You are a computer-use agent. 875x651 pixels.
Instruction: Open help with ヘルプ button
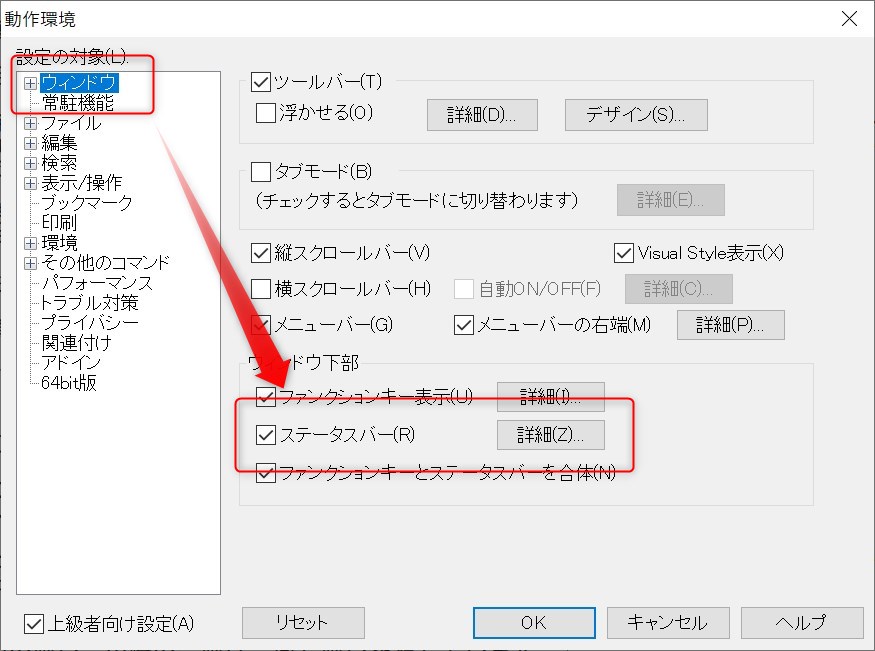[x=802, y=623]
